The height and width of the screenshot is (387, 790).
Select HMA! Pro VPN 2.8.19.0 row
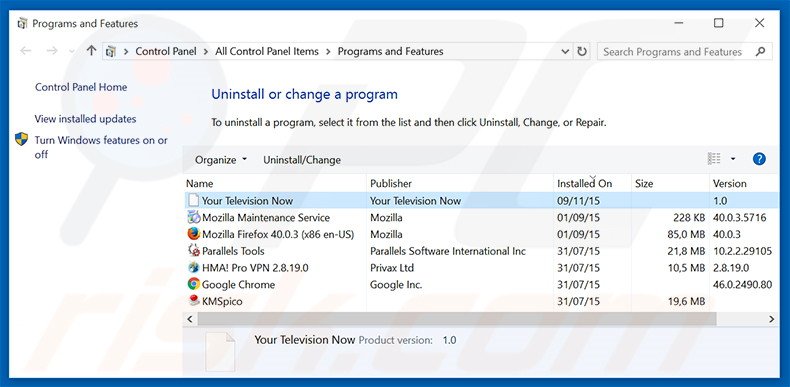point(481,268)
